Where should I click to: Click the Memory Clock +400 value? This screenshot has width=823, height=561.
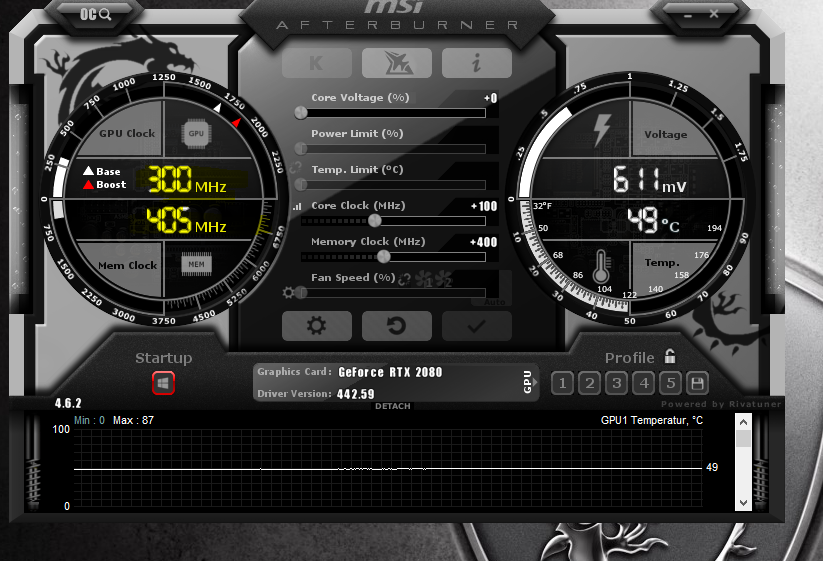click(x=483, y=242)
